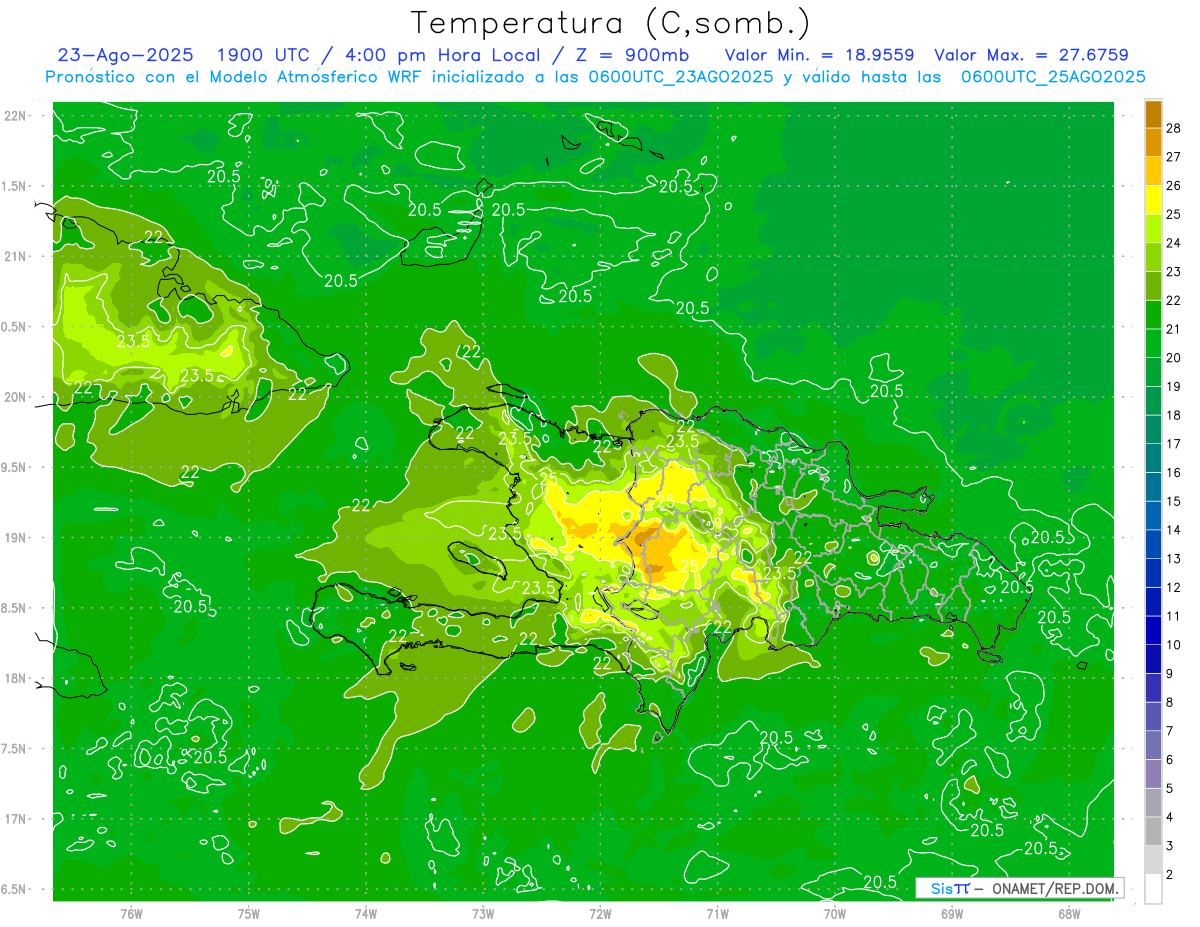Click the '69W' longitude axis label
This screenshot has height=927, width=1200.
coord(952,914)
